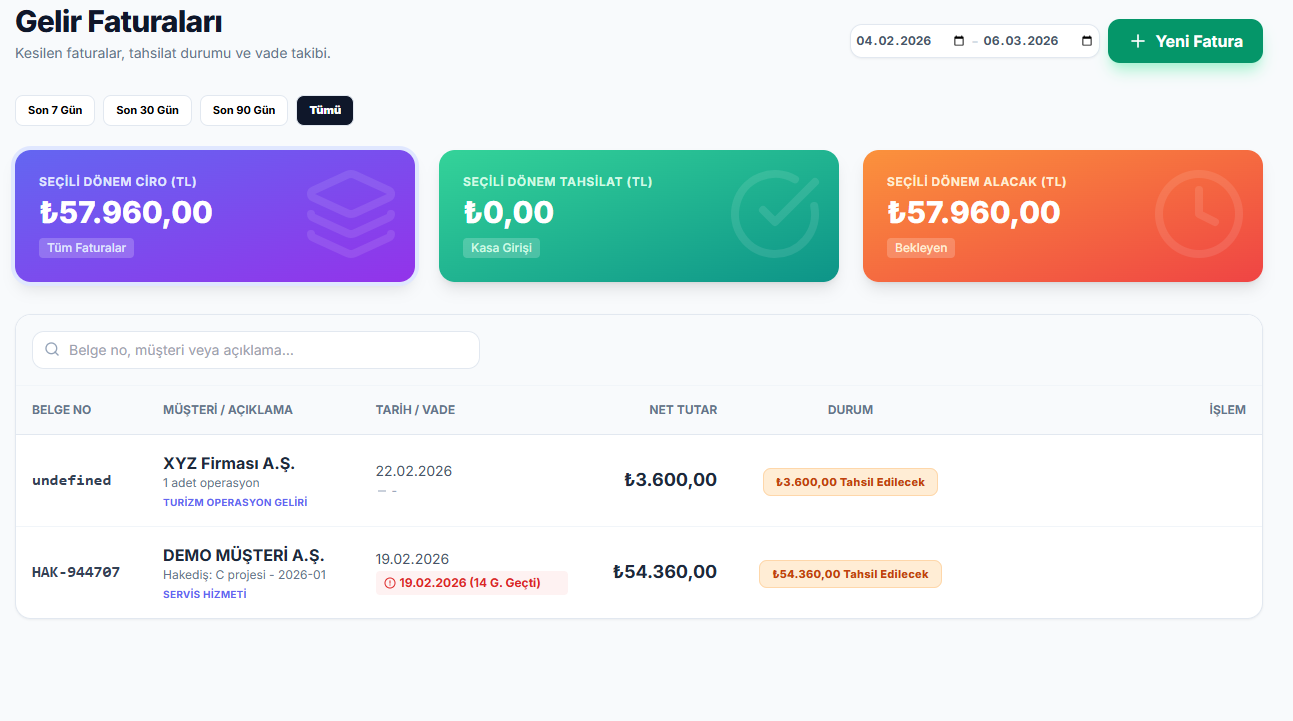1293x721 pixels.
Task: Select the Son 30 Gün filter
Action: click(x=147, y=110)
